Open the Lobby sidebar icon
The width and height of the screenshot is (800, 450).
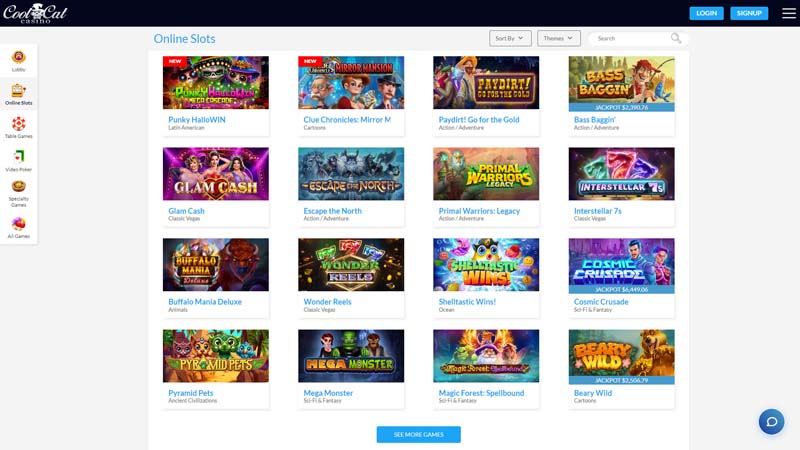18,57
